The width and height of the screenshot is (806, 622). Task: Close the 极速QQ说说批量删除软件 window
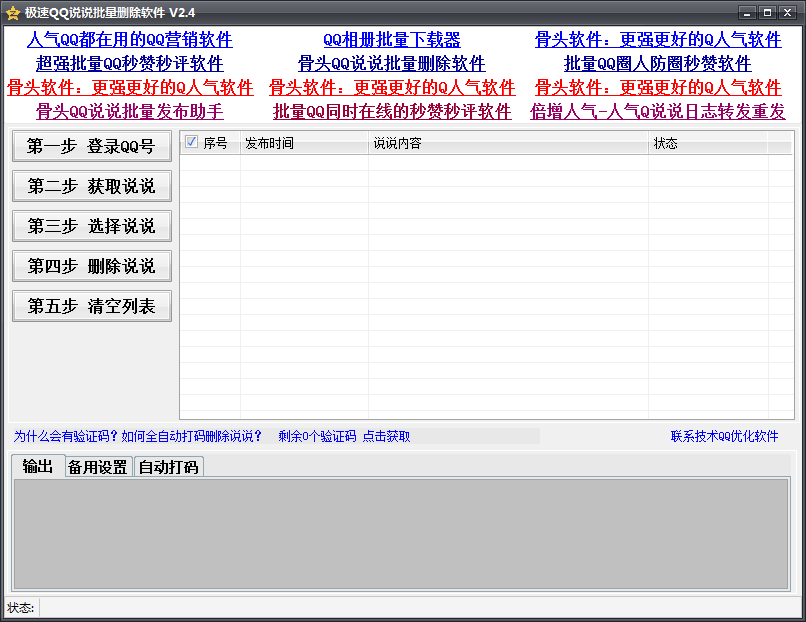pyautogui.click(x=787, y=12)
